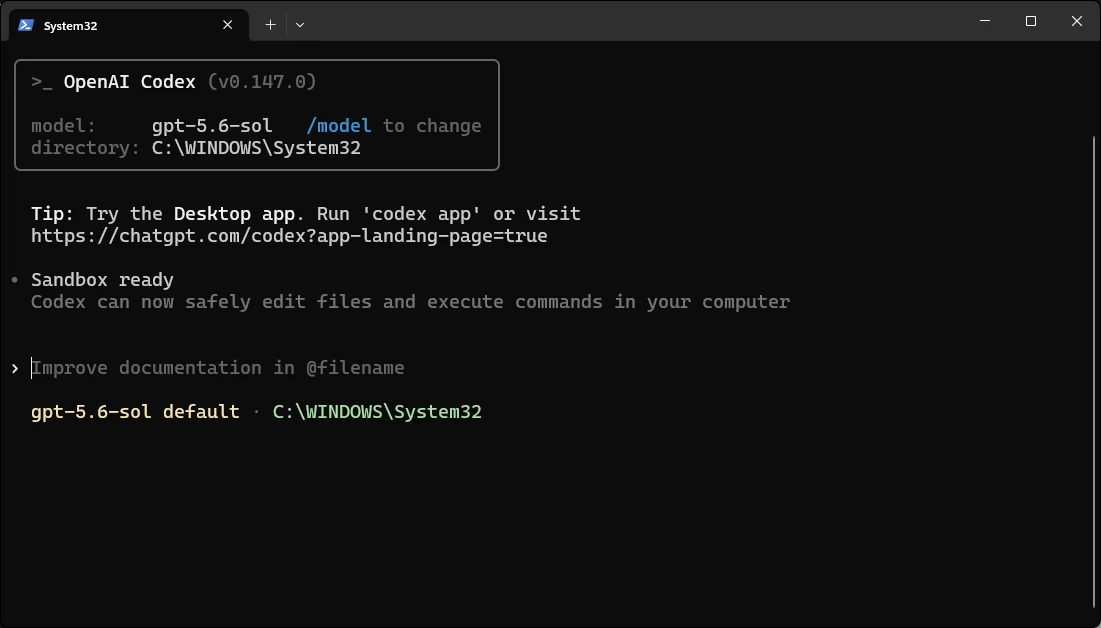Click the 'Tip:' line about Desktop app
The height and width of the screenshot is (628, 1101).
(x=305, y=214)
